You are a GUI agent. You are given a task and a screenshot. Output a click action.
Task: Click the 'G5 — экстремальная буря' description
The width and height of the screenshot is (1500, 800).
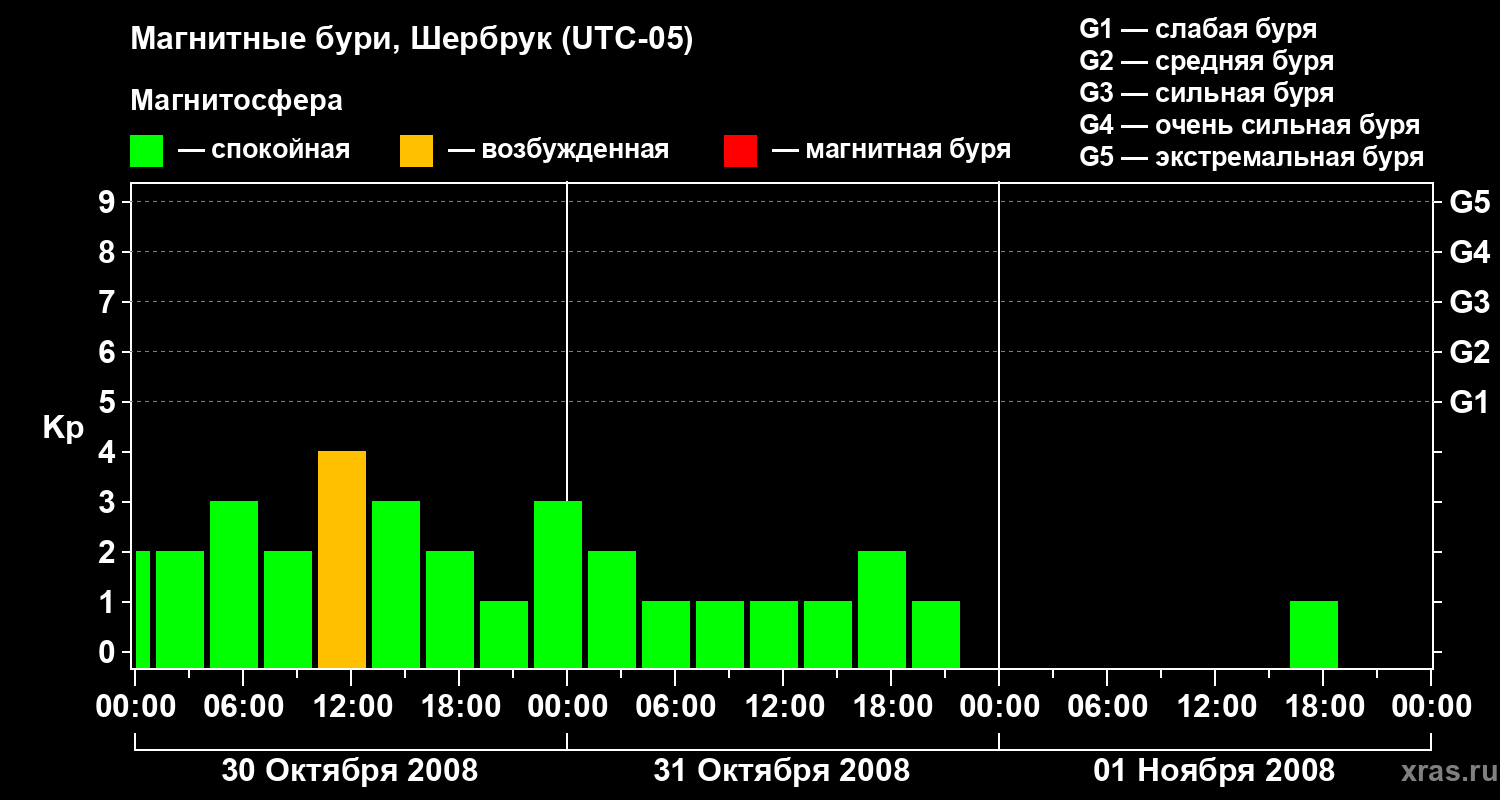pyautogui.click(x=1252, y=157)
